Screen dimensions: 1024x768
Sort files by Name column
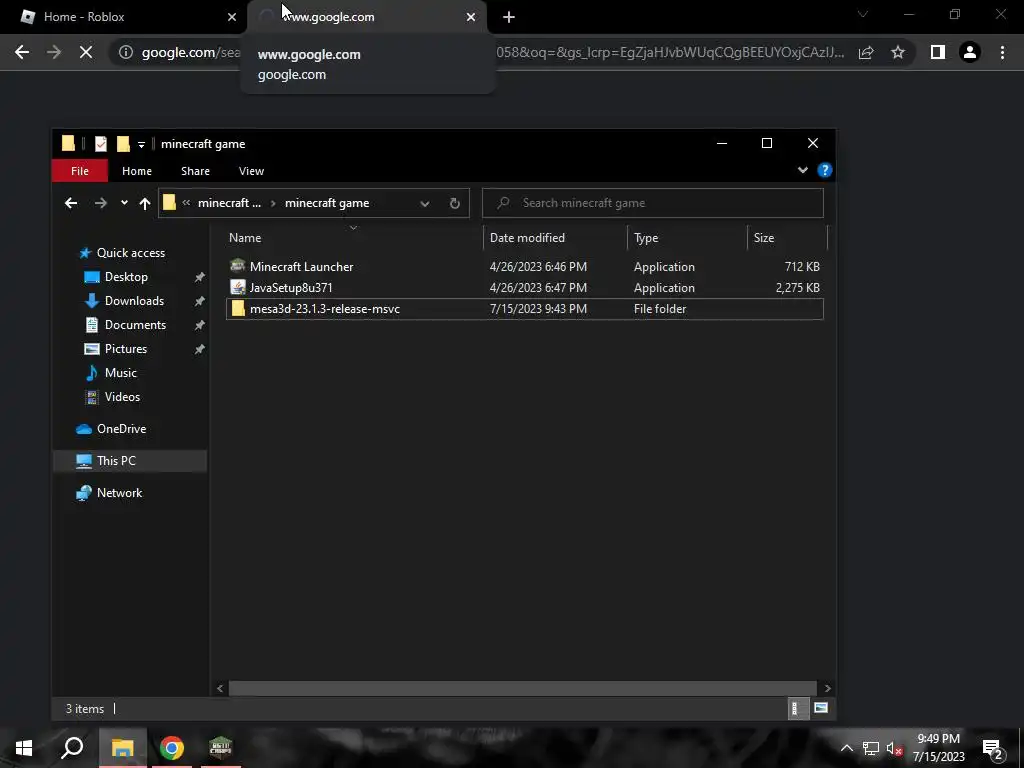(353, 238)
